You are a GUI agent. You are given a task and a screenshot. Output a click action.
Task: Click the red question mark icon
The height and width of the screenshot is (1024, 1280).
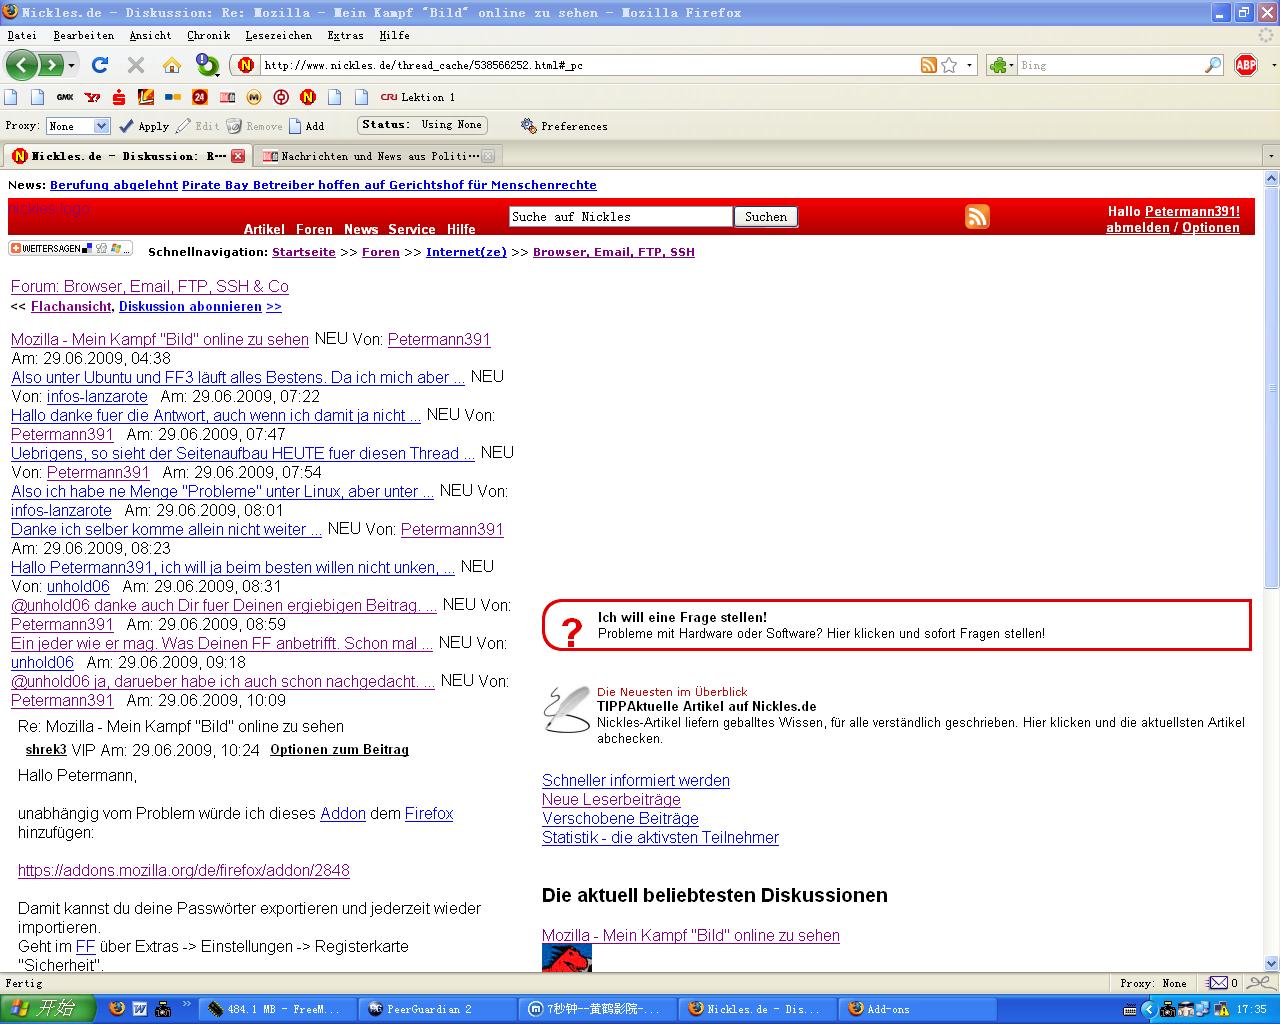(x=571, y=631)
